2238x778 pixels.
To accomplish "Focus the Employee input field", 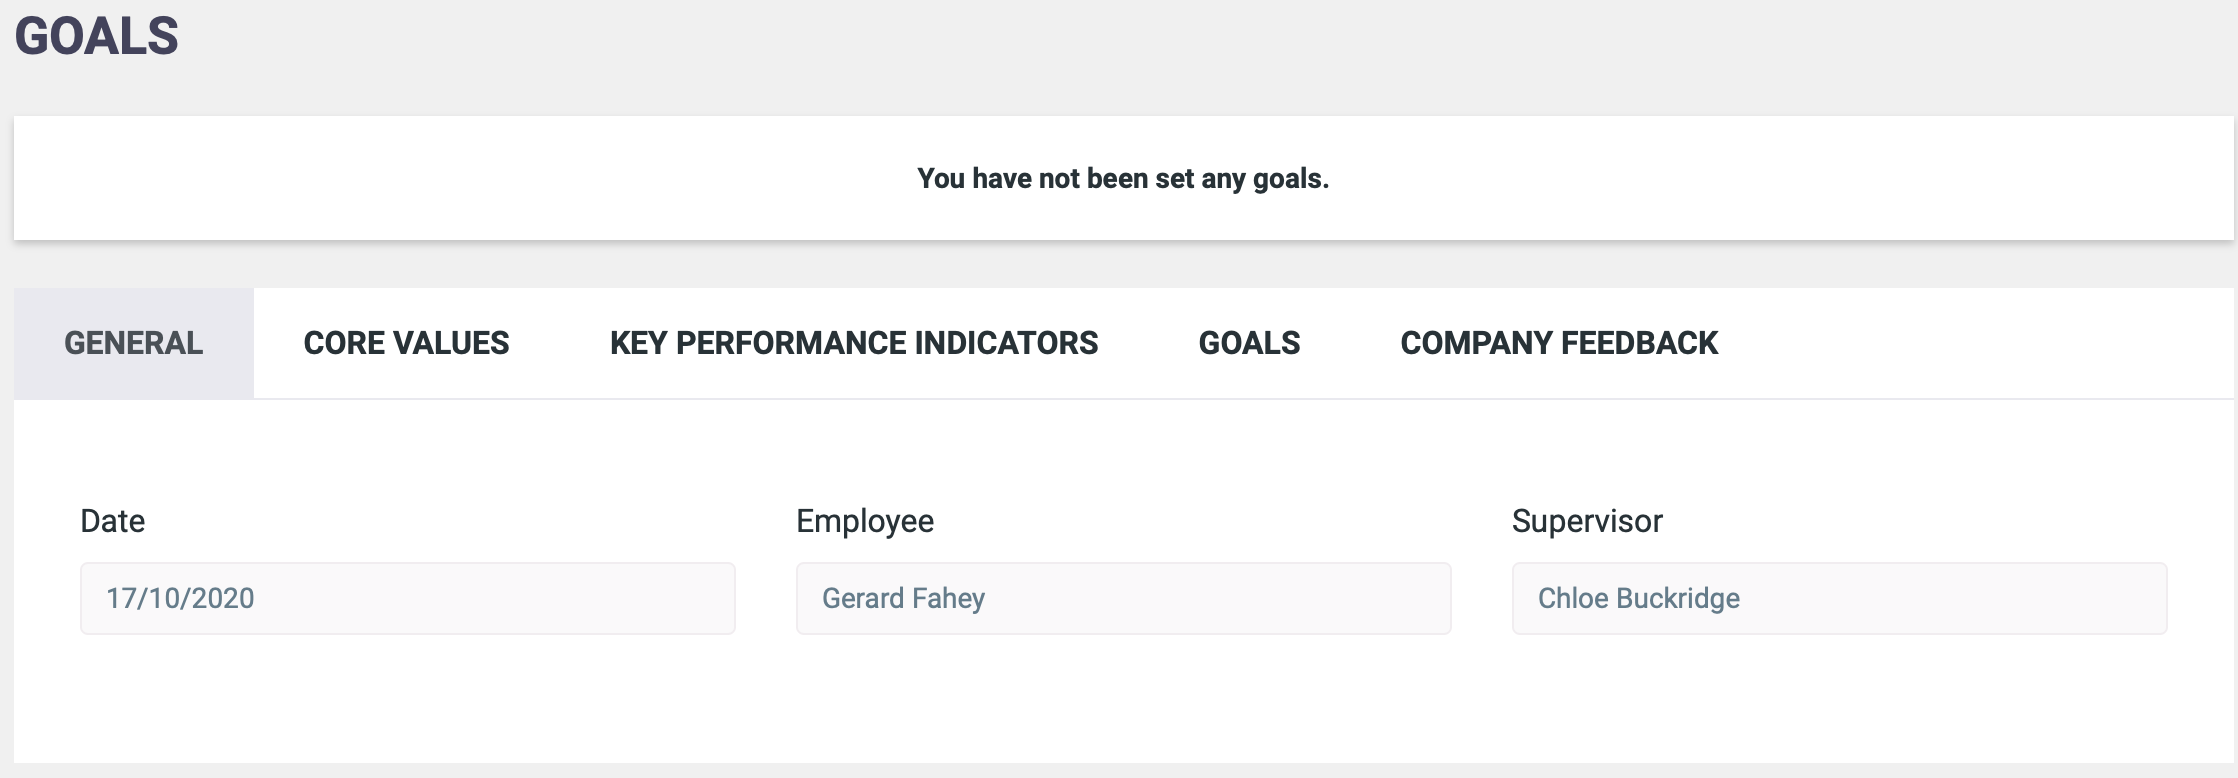I will click(x=1123, y=598).
